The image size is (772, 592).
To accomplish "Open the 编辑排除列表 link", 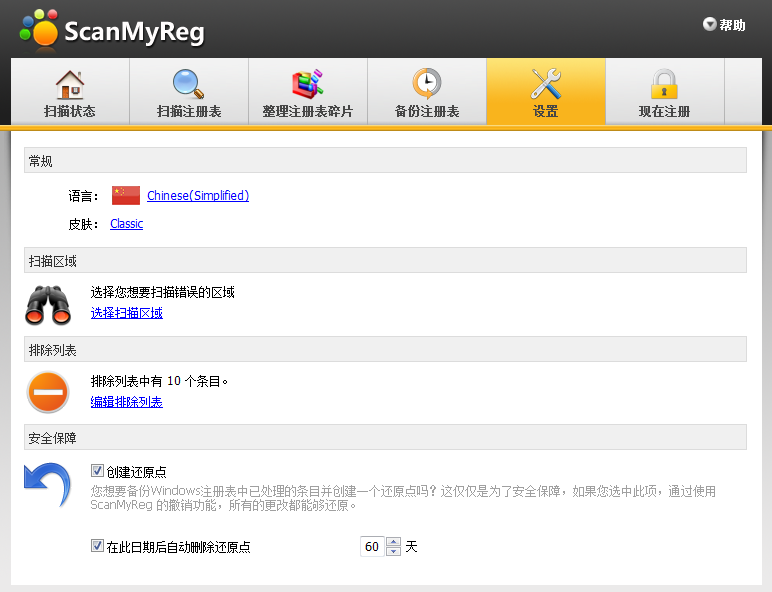I will (127, 402).
